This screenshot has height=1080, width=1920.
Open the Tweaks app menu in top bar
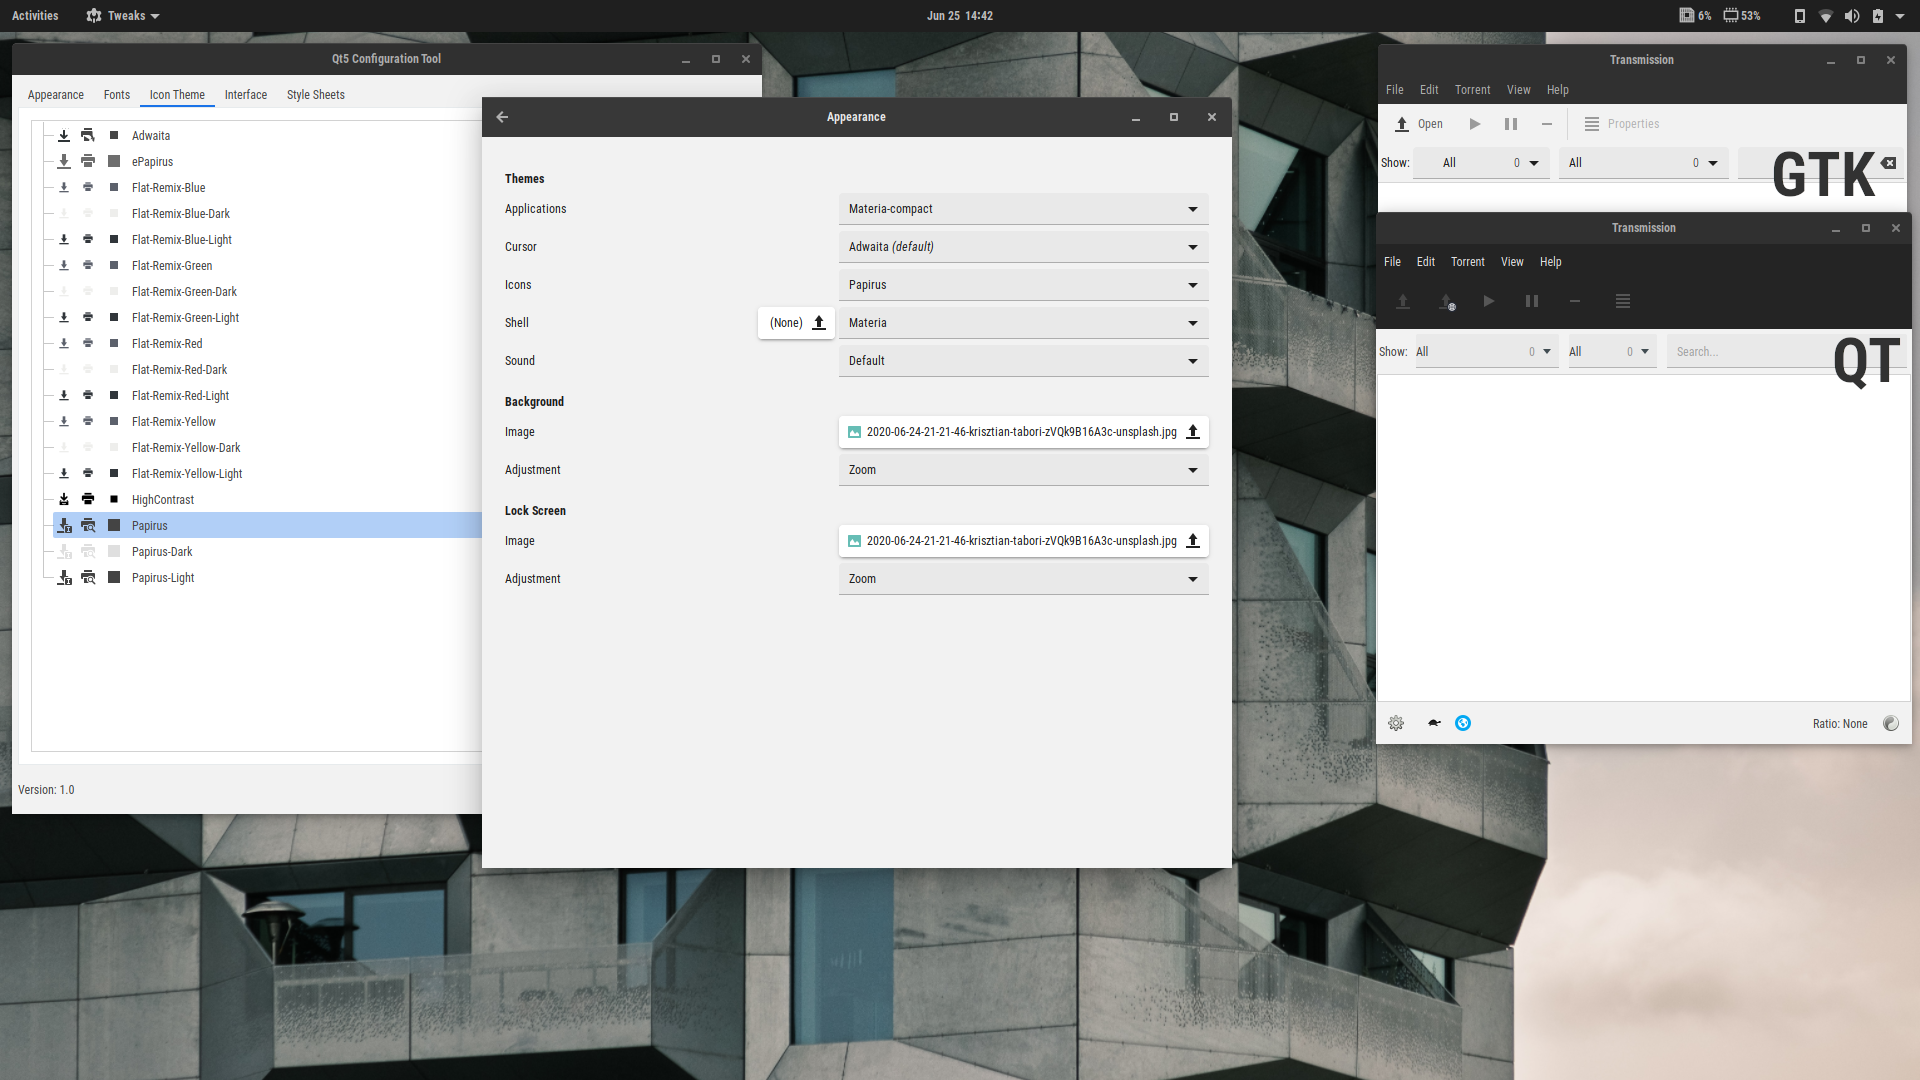click(123, 16)
